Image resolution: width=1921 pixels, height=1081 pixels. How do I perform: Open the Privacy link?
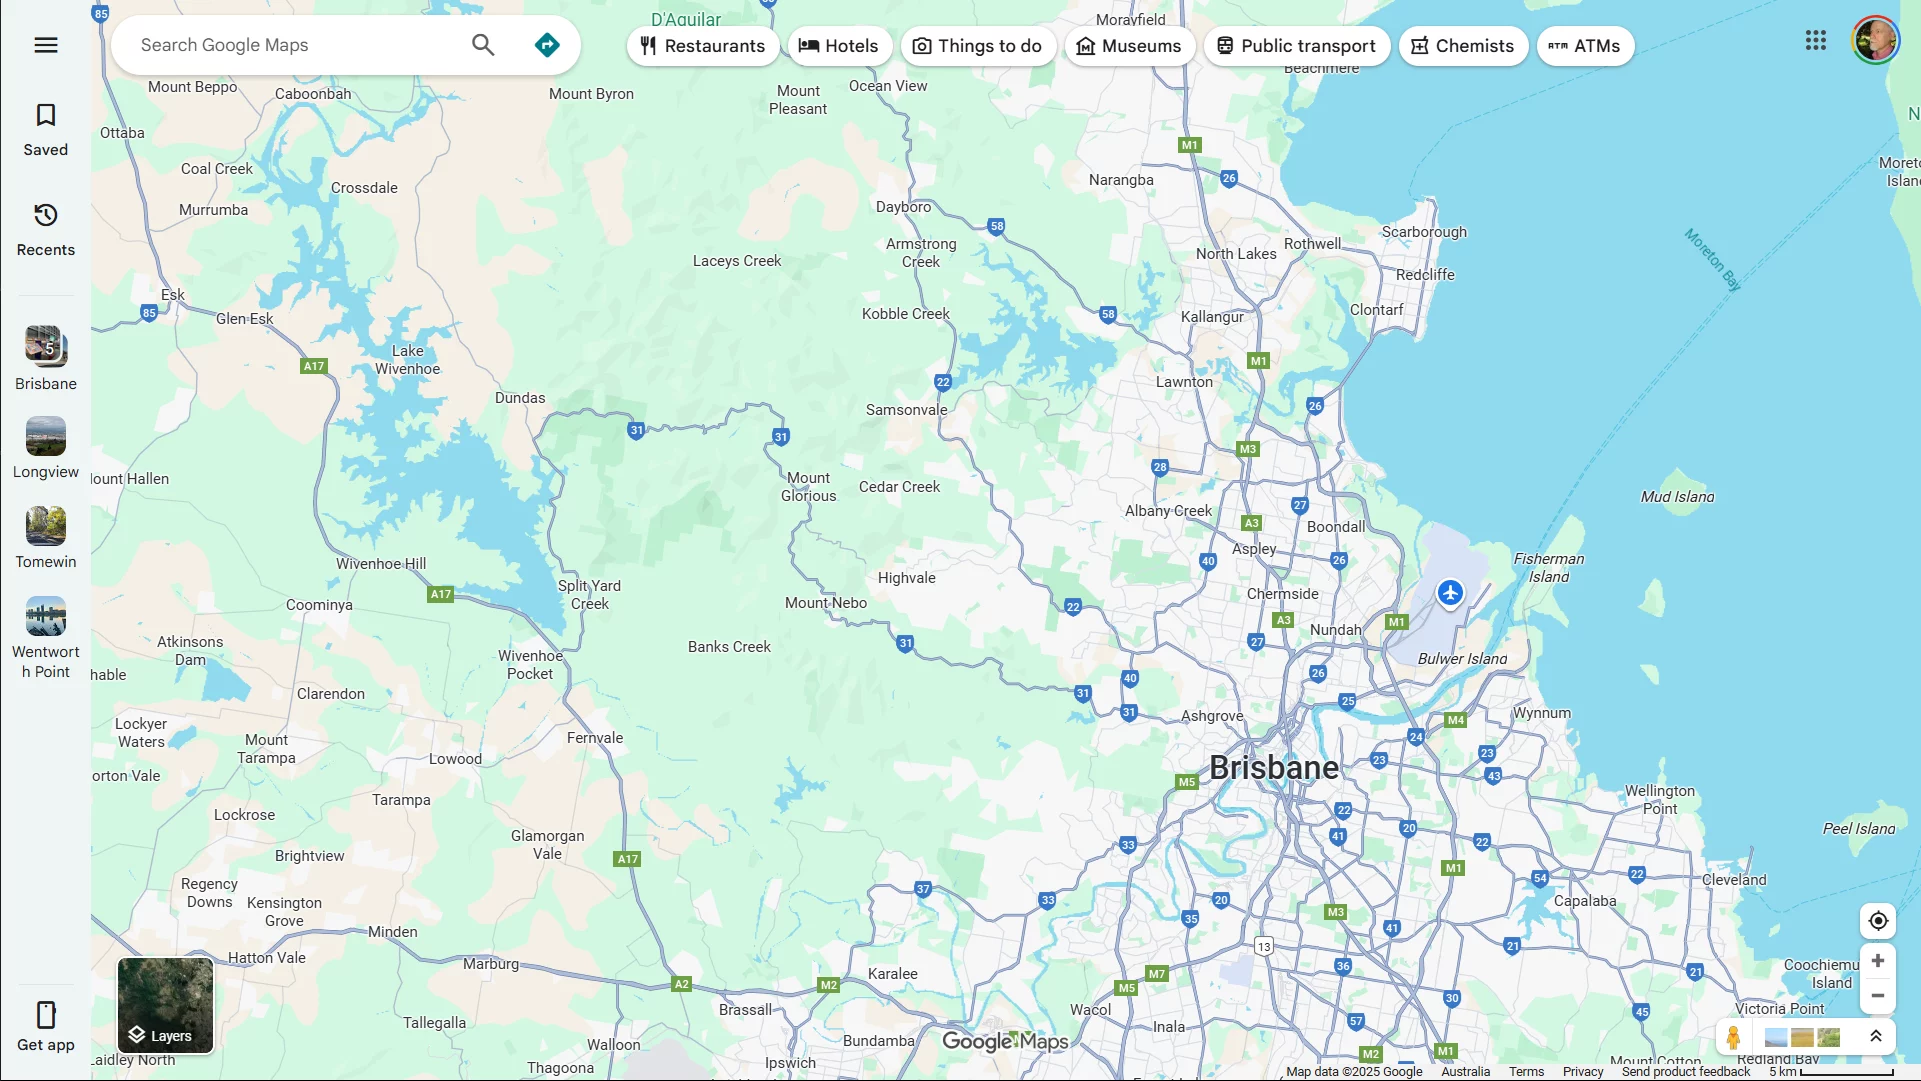click(x=1583, y=1072)
